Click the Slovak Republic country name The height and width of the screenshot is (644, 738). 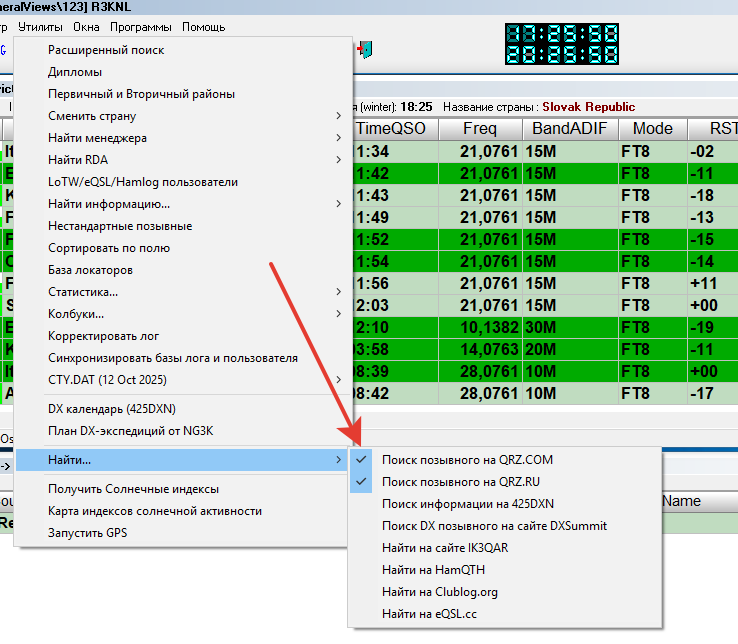pyautogui.click(x=588, y=107)
